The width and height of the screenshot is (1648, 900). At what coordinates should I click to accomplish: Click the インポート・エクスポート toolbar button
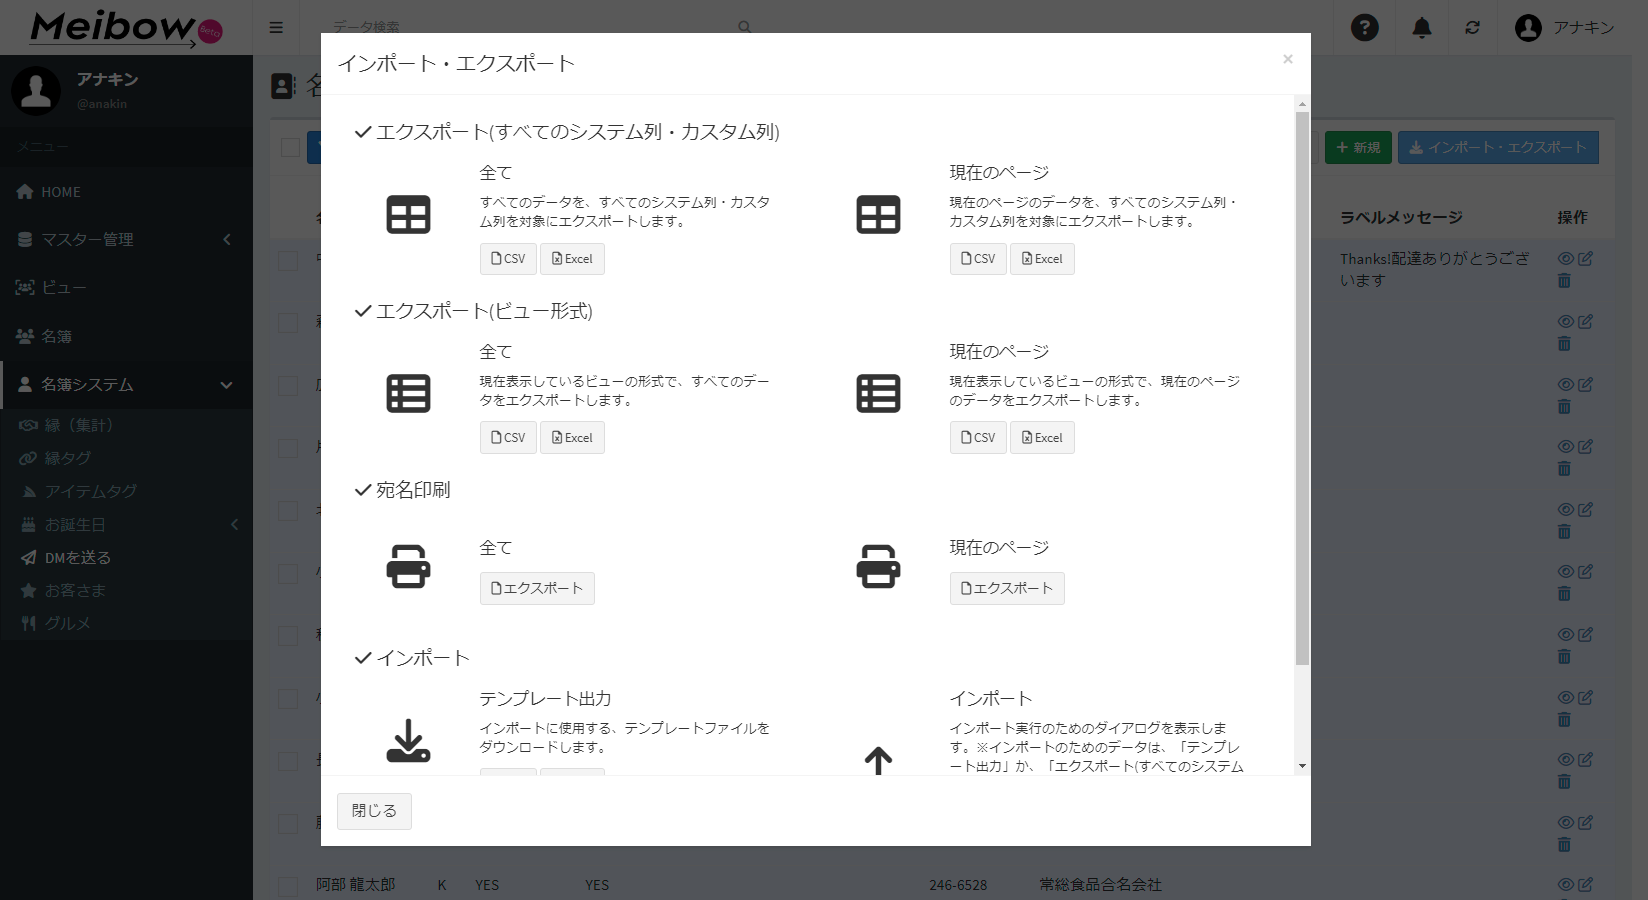coord(1498,147)
